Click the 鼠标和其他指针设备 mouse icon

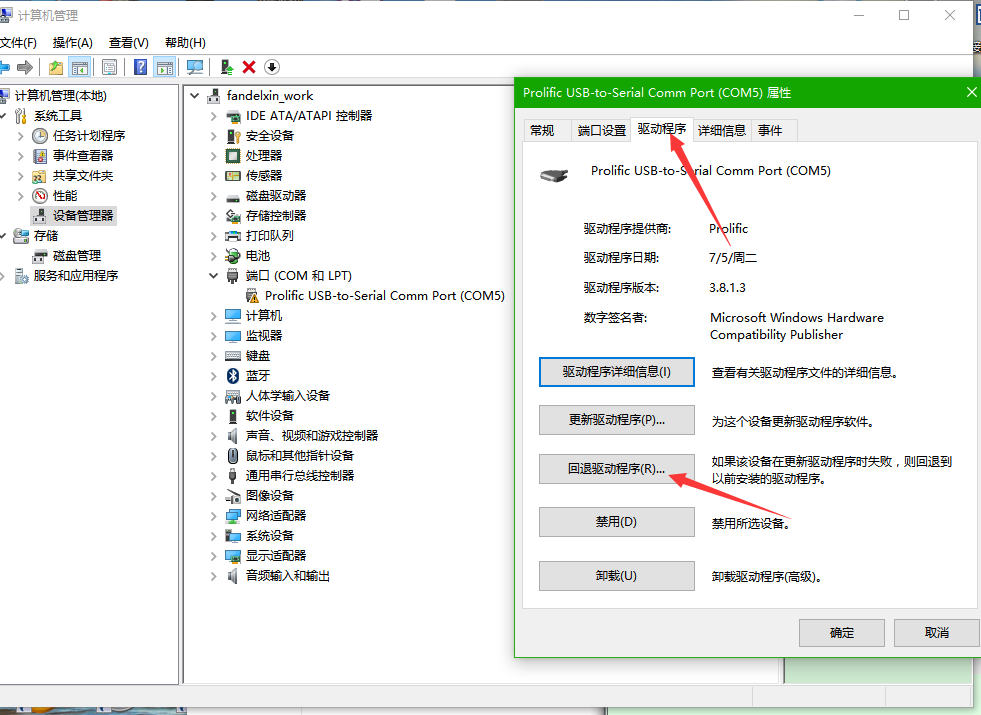pyautogui.click(x=233, y=455)
